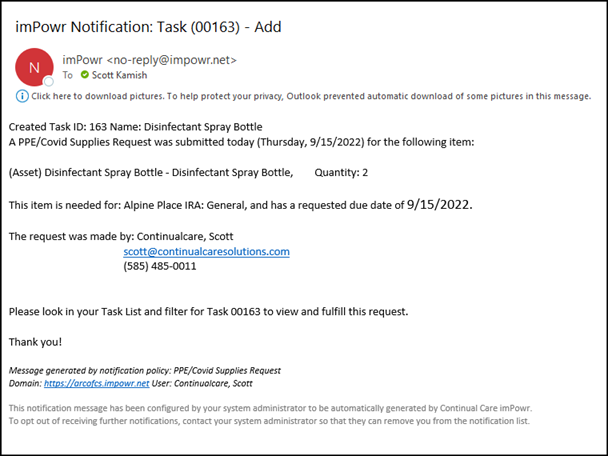Click the red N sender avatar
Screen dimensions: 609x457
34,67
